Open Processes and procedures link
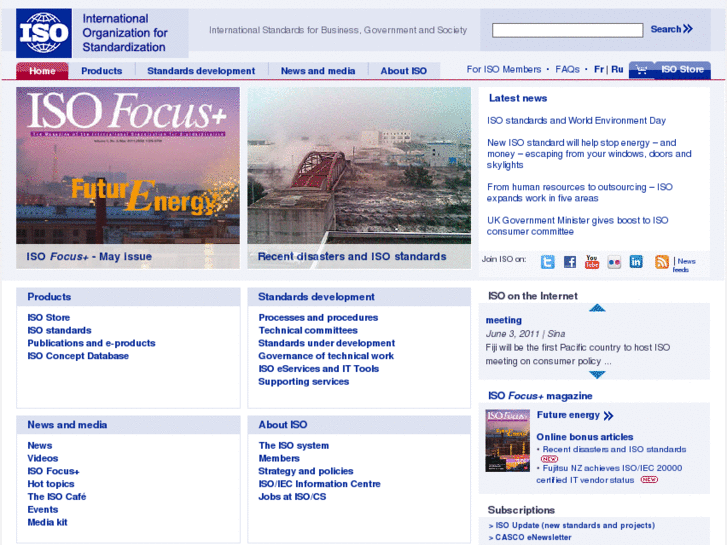 coord(318,318)
